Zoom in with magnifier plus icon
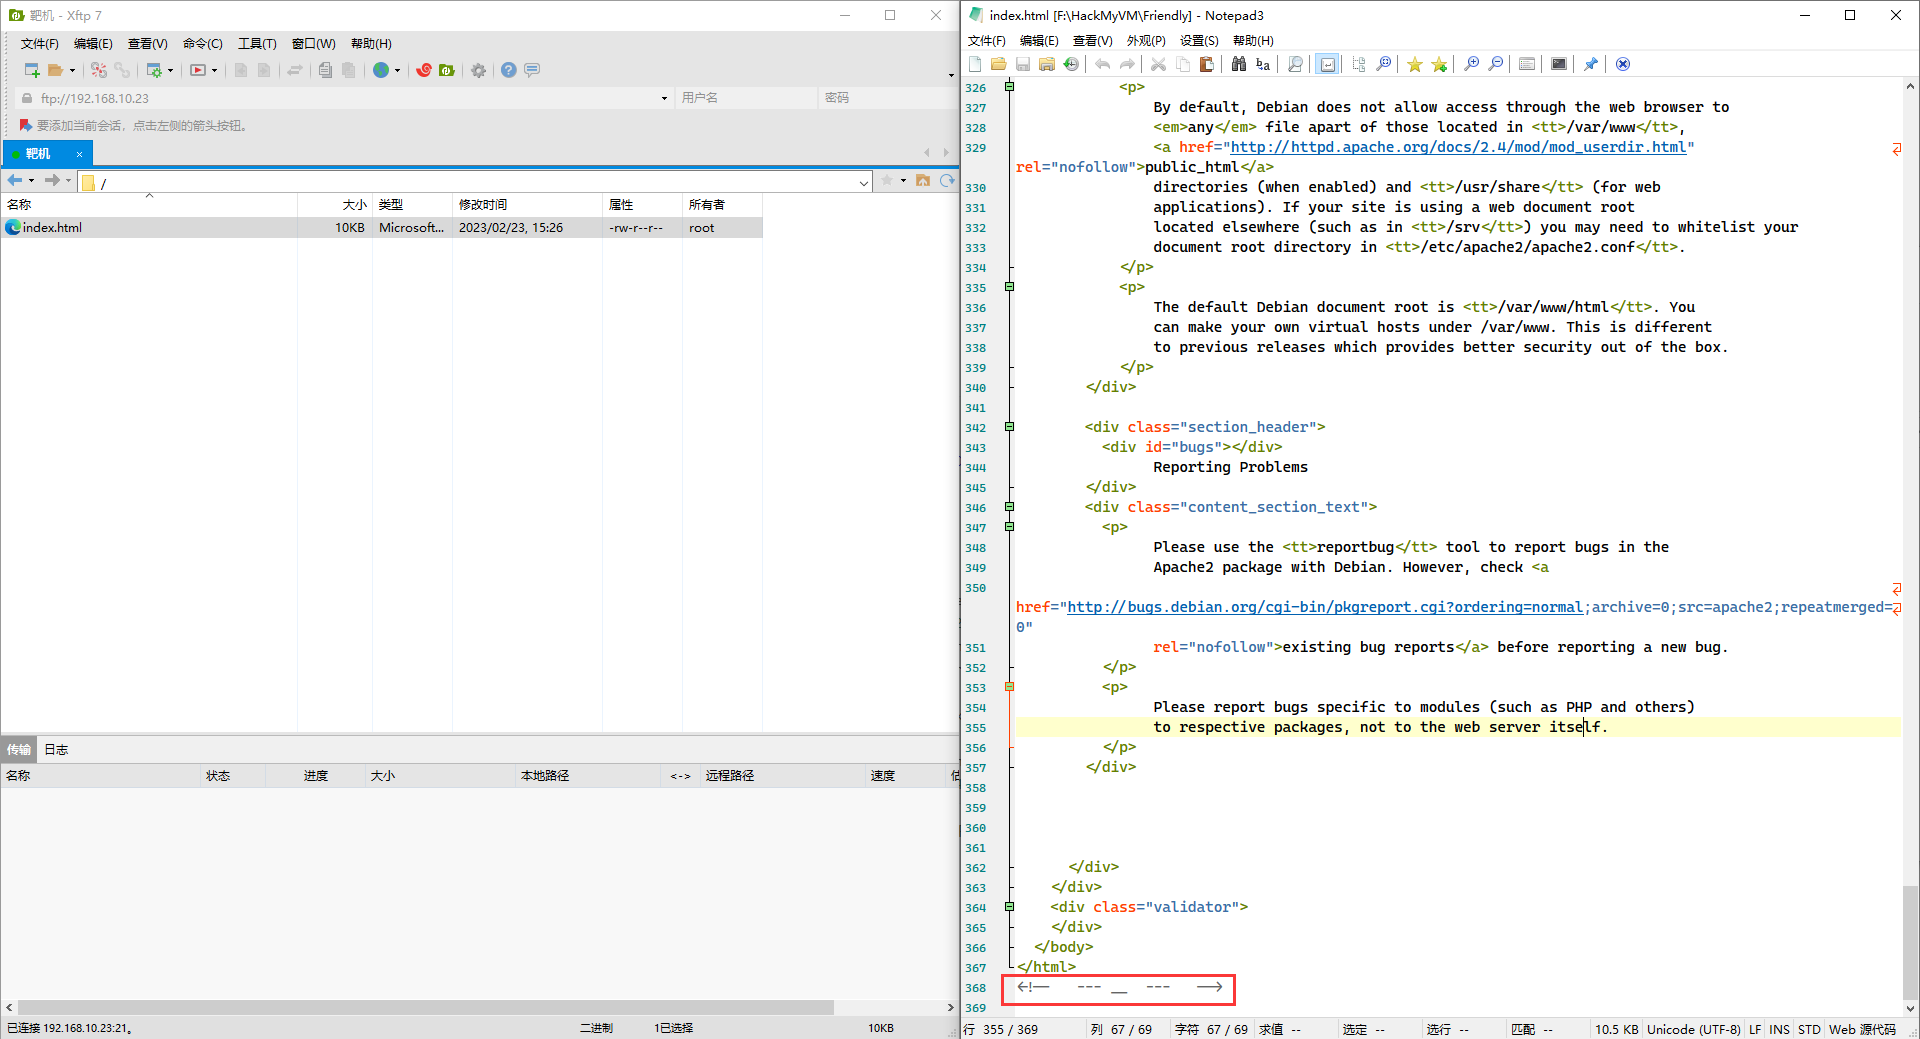This screenshot has width=1920, height=1039. 1471,64
